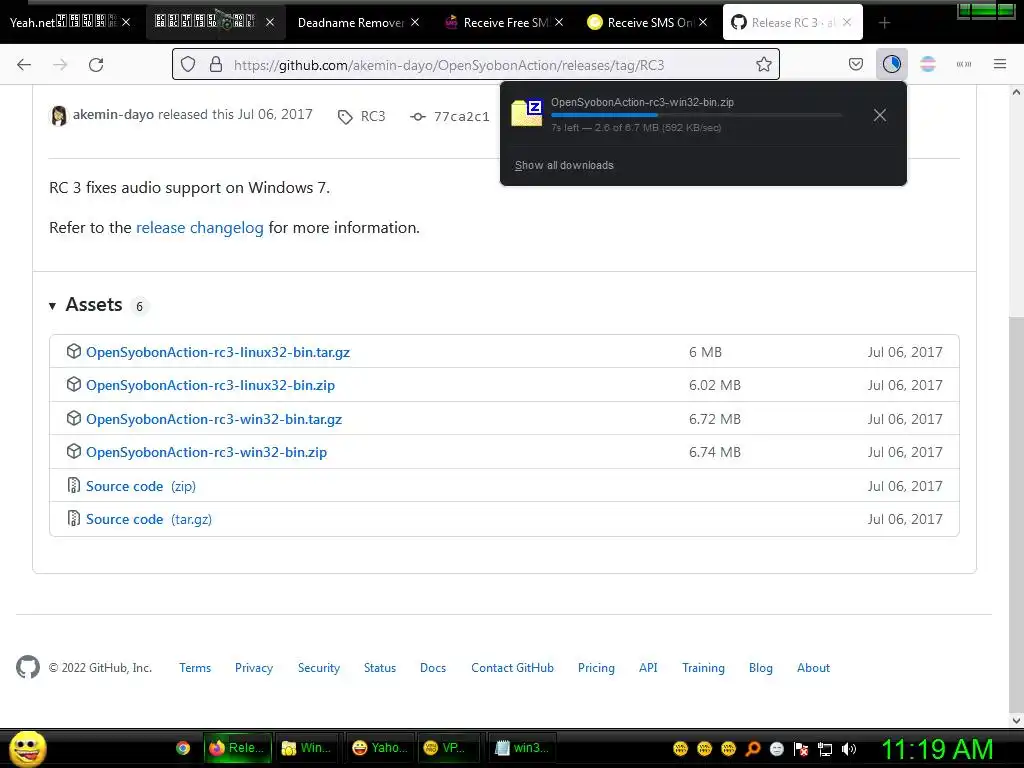Image resolution: width=1024 pixels, height=768 pixels.
Task: Open the tracking protection shield in address bar
Action: coord(188,64)
